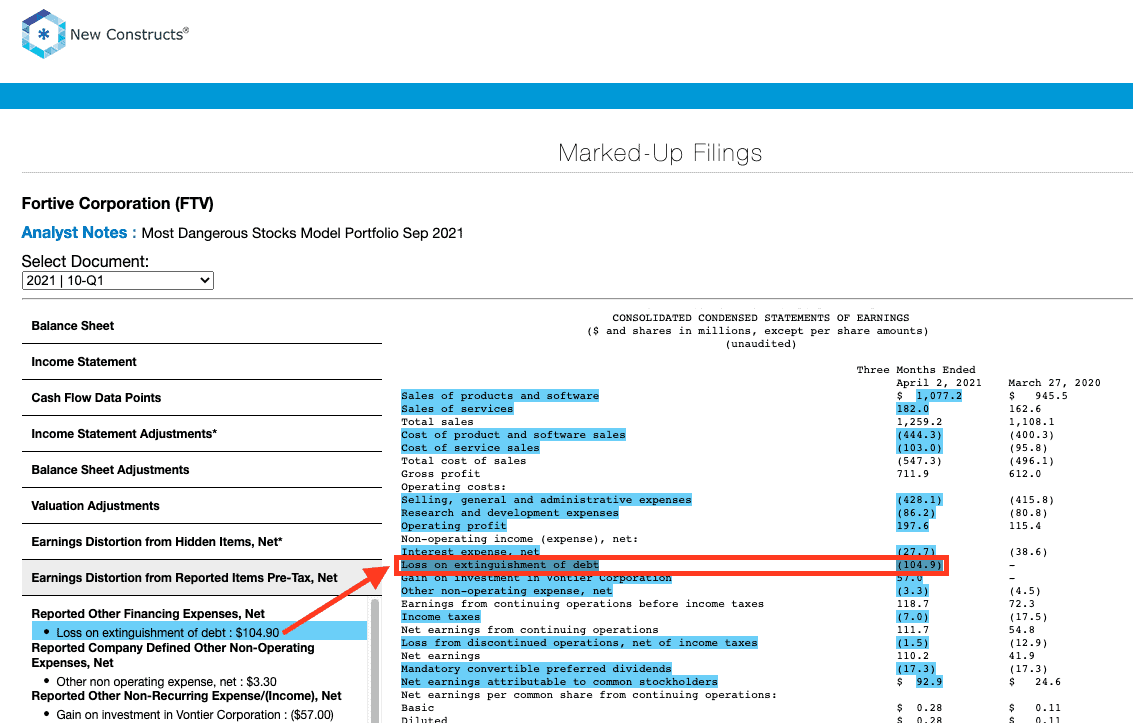
Task: Select Gain on investment in Vontier Corporation item
Action: click(x=195, y=715)
